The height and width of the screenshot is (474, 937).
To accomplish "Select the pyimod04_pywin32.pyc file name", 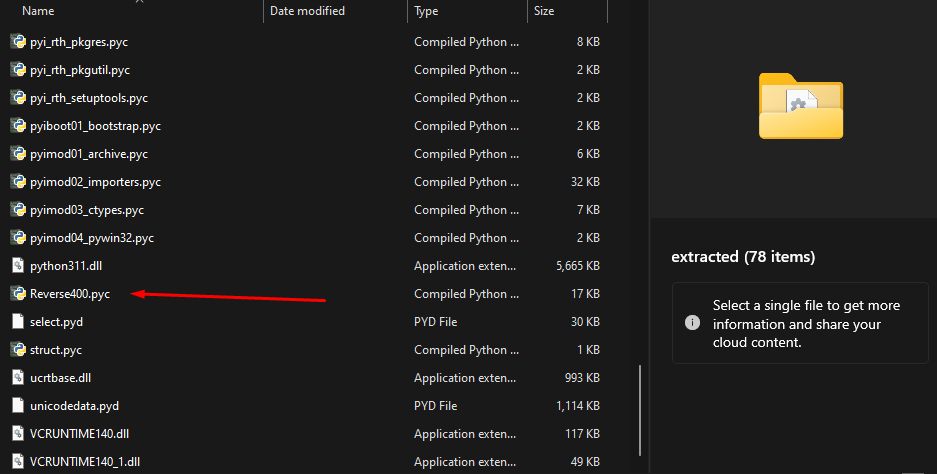I will tap(92, 238).
